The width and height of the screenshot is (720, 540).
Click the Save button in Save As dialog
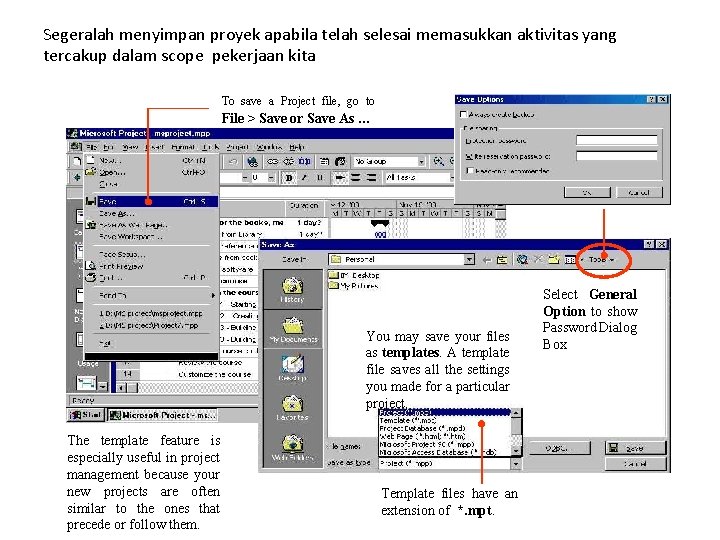point(635,448)
